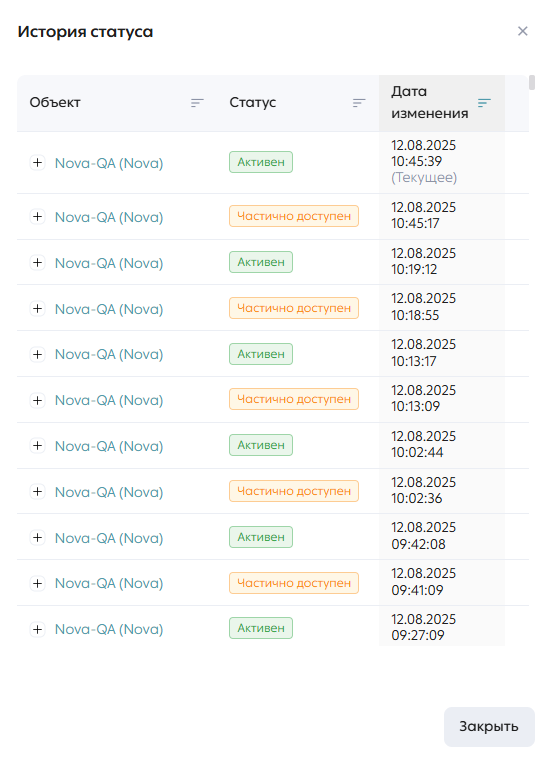Screen dimensions: 554x766
Task: Click the sort icon in Статус column header
Action: click(359, 103)
